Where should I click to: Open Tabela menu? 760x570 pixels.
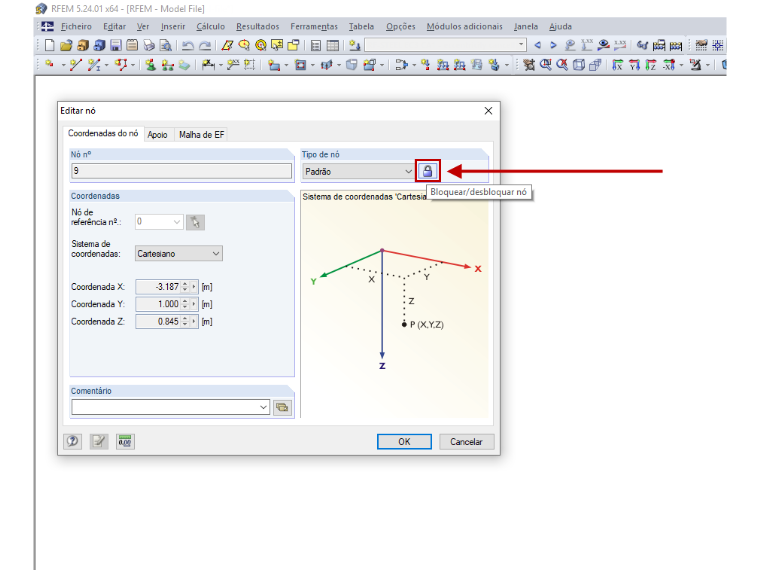tap(362, 27)
